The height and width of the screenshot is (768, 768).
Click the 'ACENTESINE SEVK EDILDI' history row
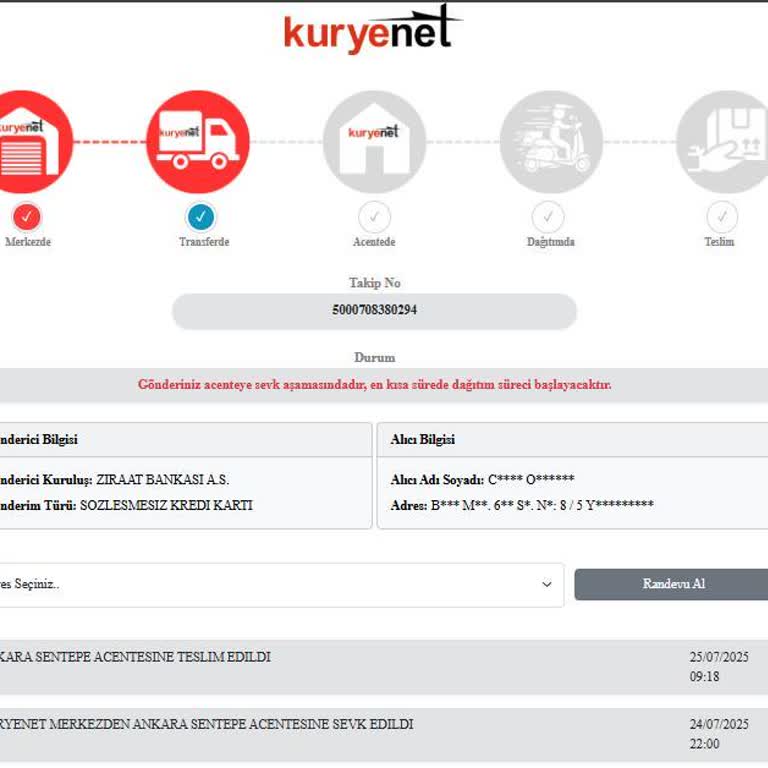pyautogui.click(x=384, y=734)
